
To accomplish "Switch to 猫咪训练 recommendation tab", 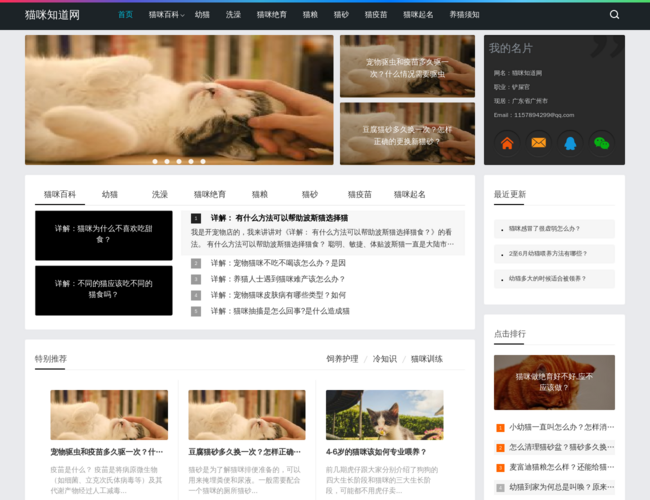I will pyautogui.click(x=427, y=359).
